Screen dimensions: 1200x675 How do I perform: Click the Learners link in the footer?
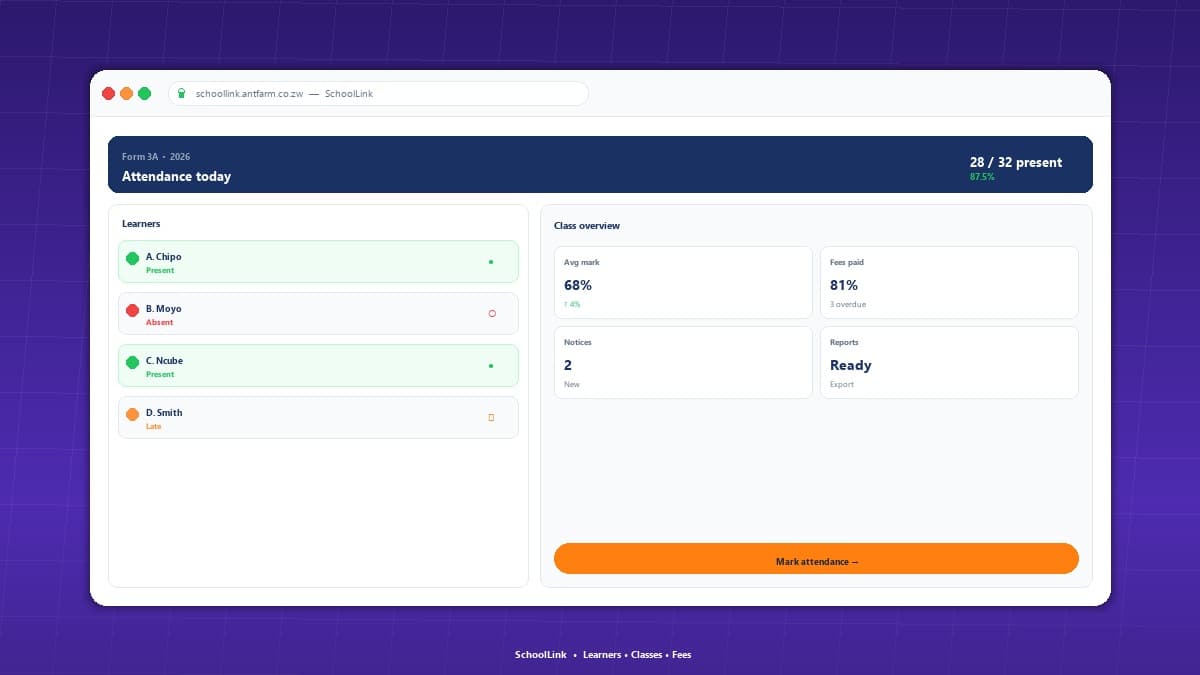[x=603, y=655]
